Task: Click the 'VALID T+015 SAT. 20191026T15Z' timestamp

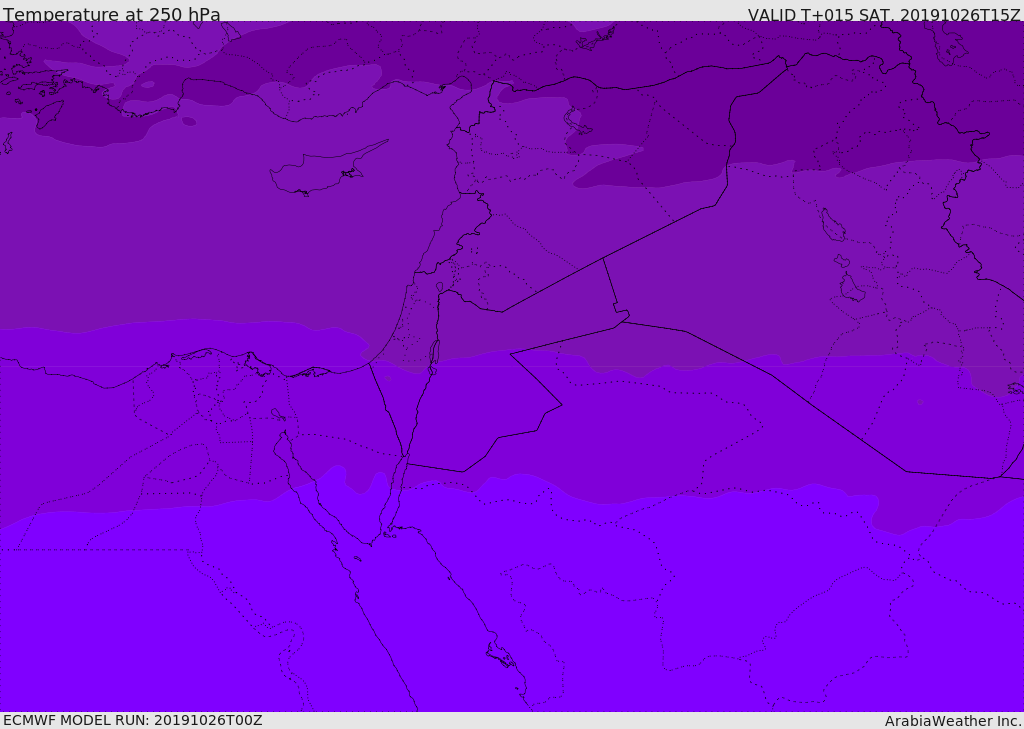Action: click(884, 15)
